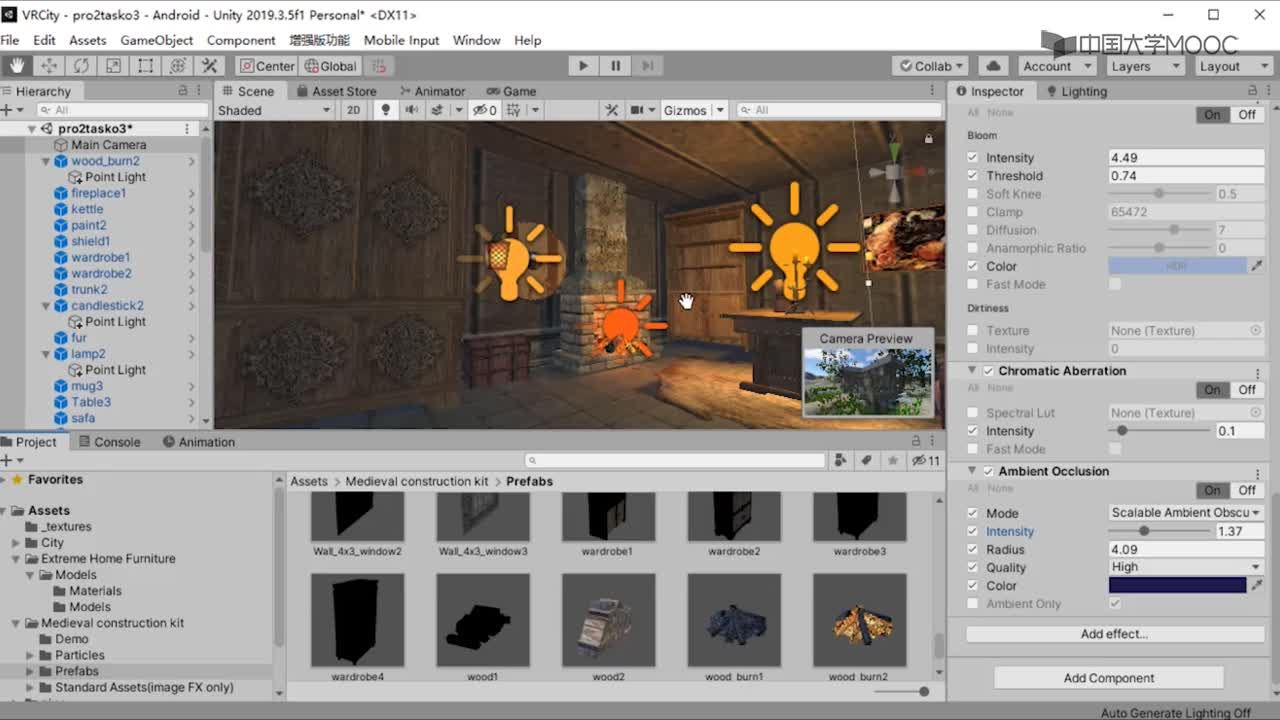
Task: Enable Clamp override checkbox
Action: [973, 212]
